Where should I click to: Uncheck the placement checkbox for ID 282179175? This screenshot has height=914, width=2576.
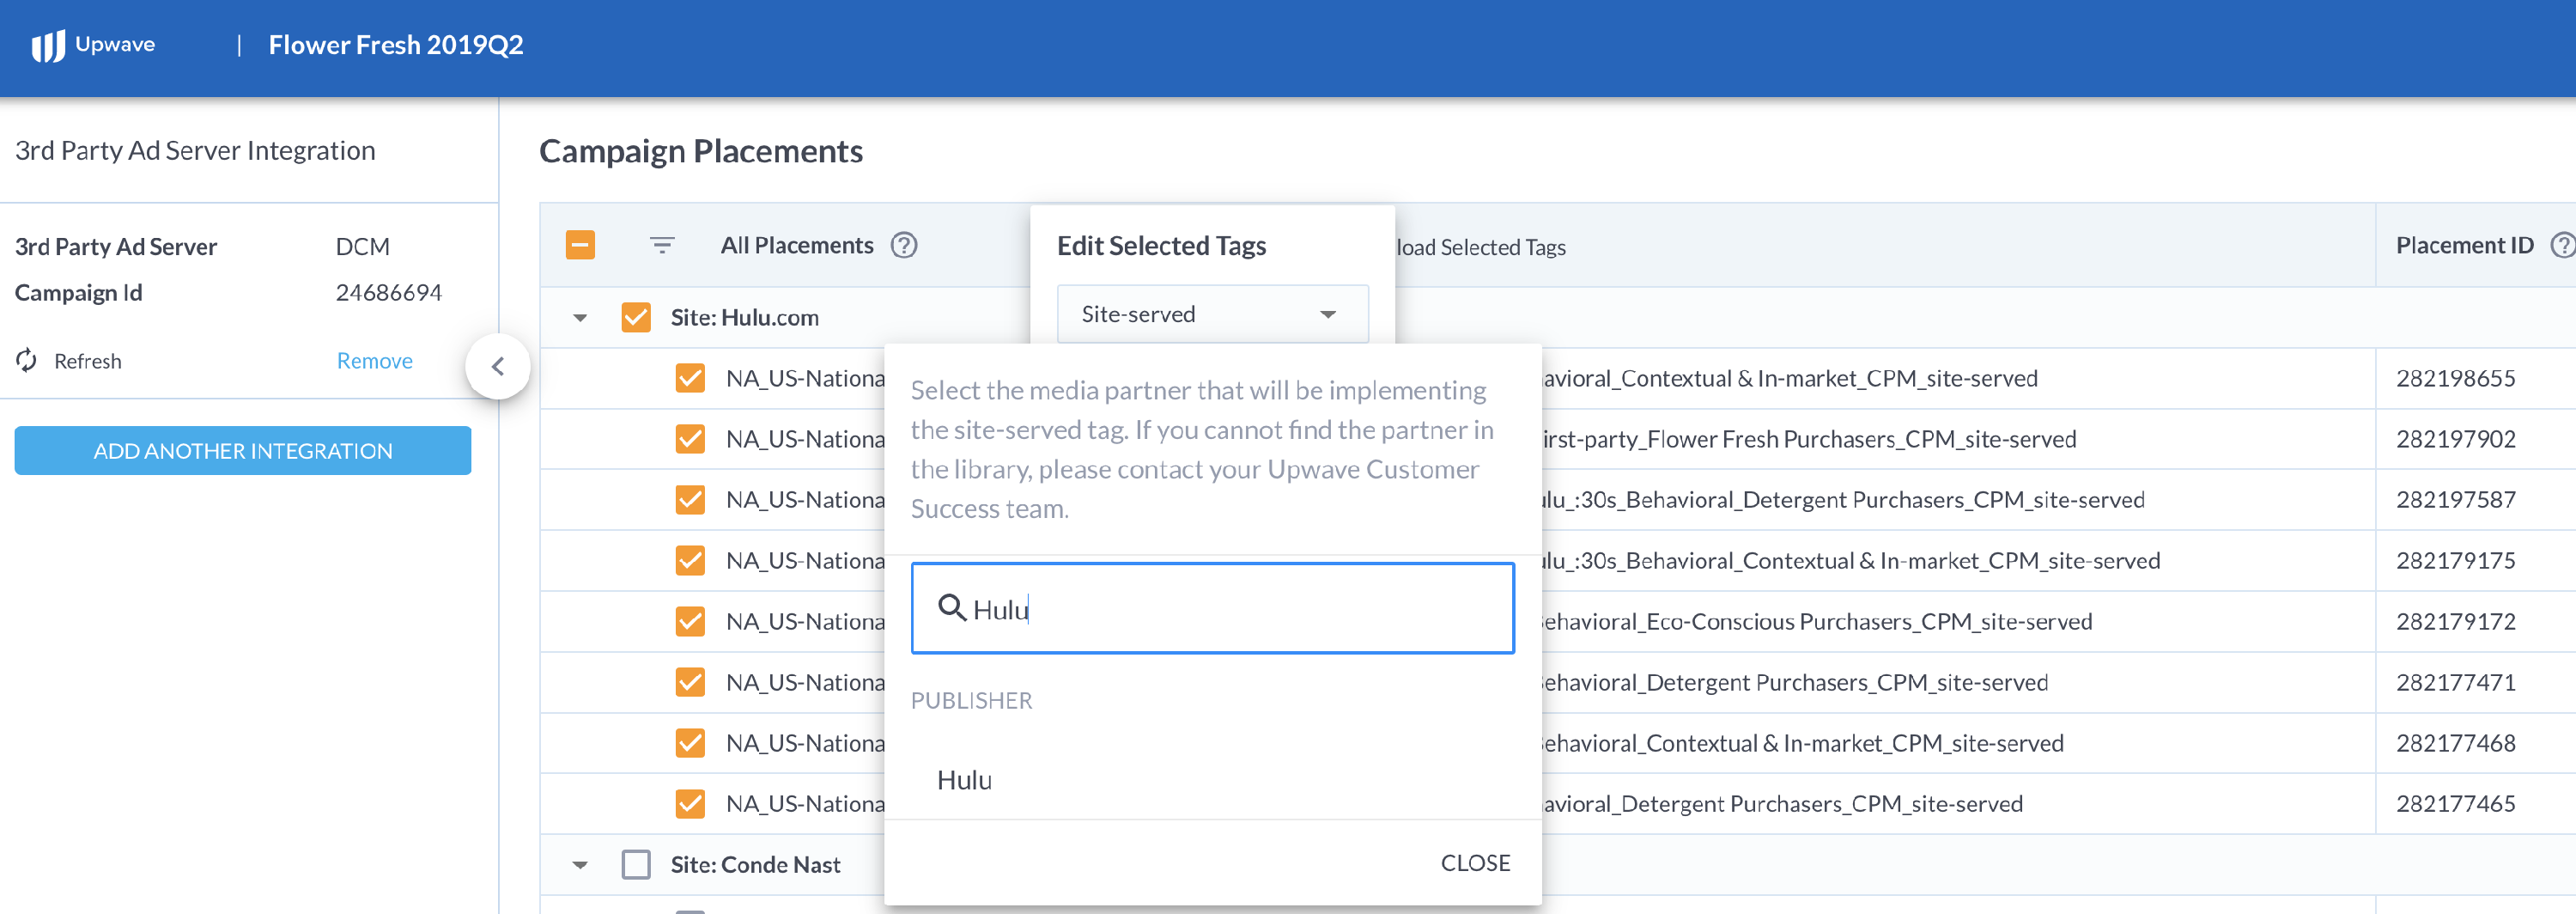pyautogui.click(x=690, y=560)
